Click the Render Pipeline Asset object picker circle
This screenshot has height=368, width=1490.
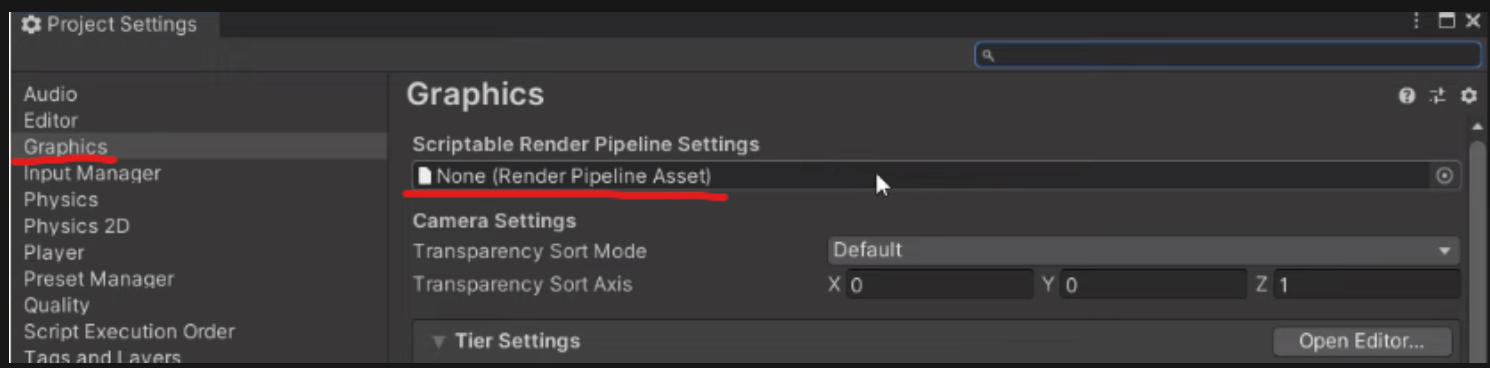[x=1444, y=176]
